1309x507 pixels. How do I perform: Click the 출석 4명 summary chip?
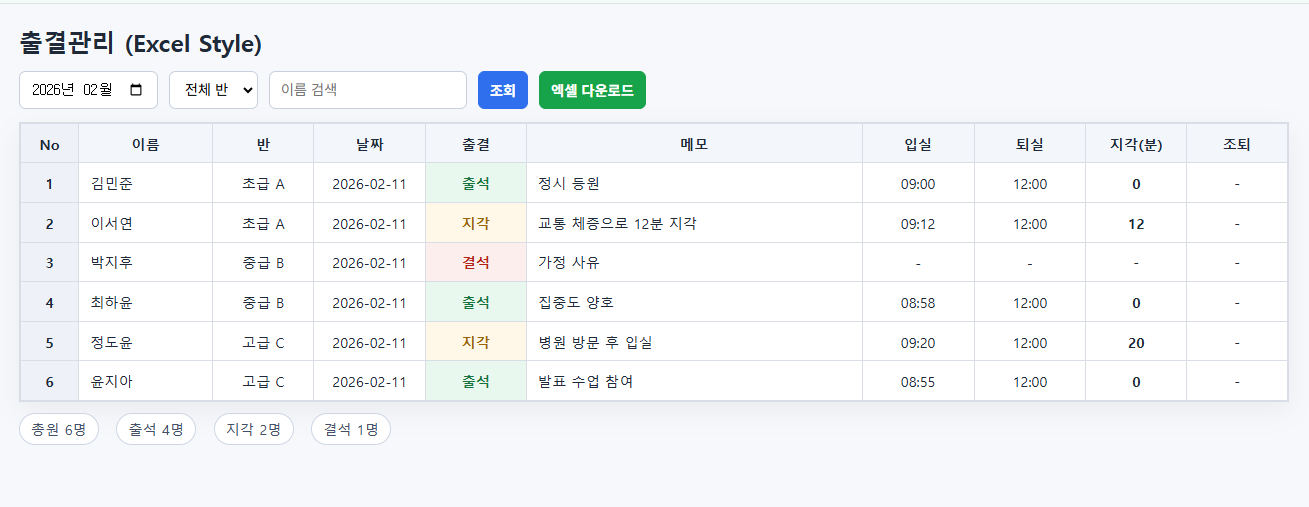156,430
